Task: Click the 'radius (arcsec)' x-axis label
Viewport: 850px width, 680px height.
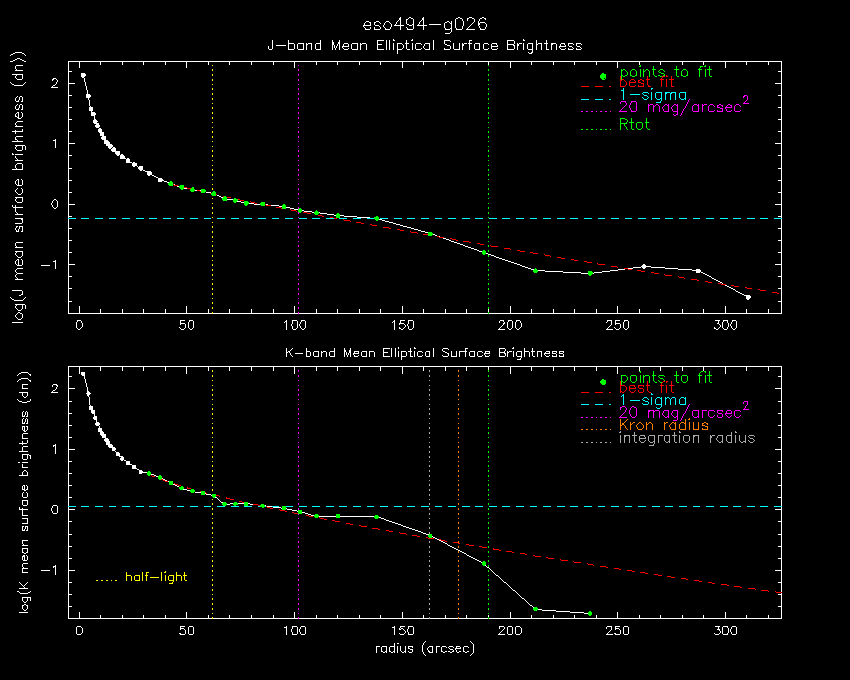Action: 425,649
